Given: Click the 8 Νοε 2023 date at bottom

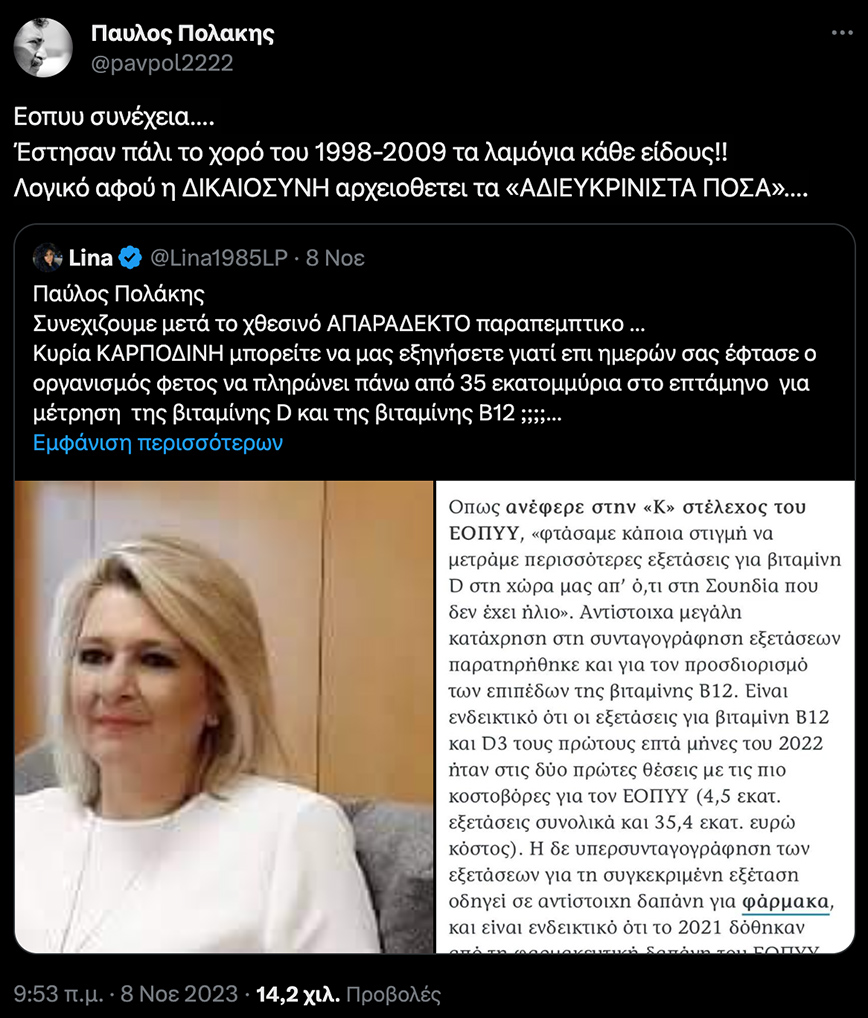Looking at the screenshot, I should click(179, 994).
